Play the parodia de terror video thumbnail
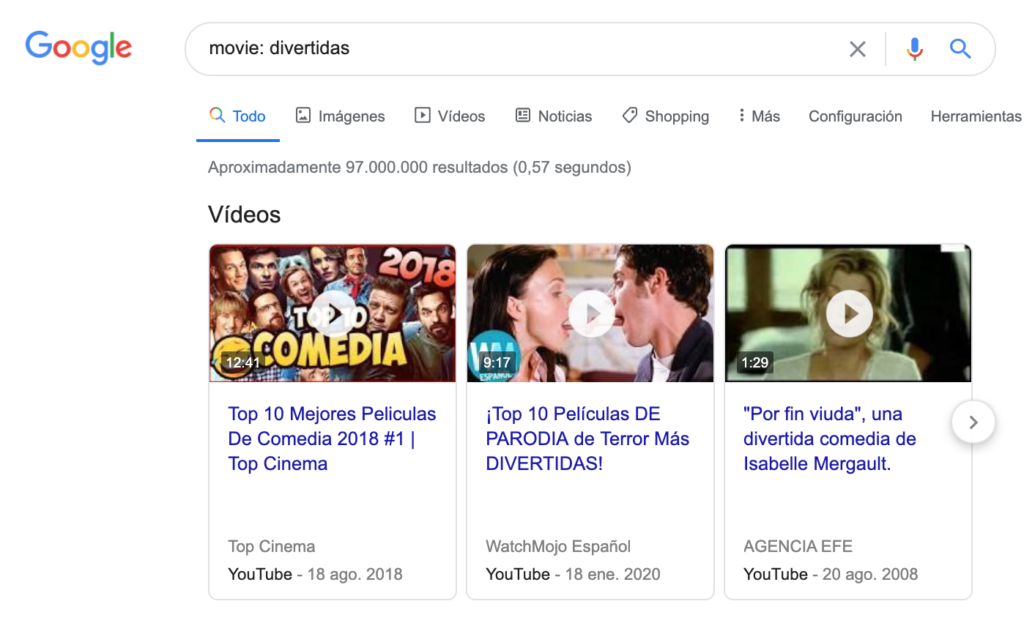The image size is (1024, 634). tap(590, 313)
